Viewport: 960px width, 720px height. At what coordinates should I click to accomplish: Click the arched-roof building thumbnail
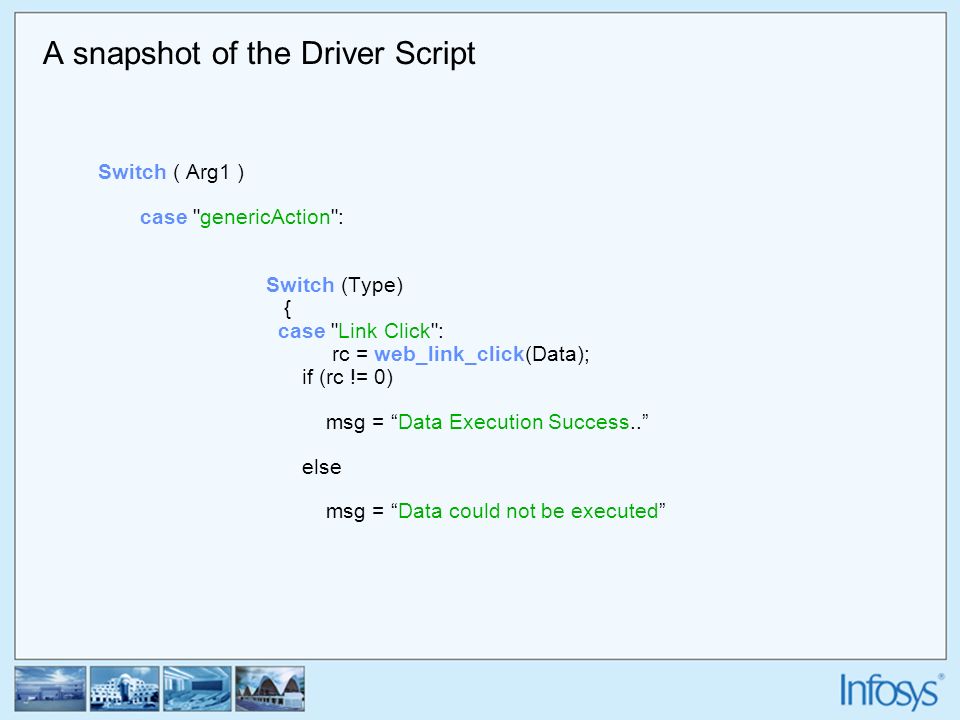click(270, 689)
